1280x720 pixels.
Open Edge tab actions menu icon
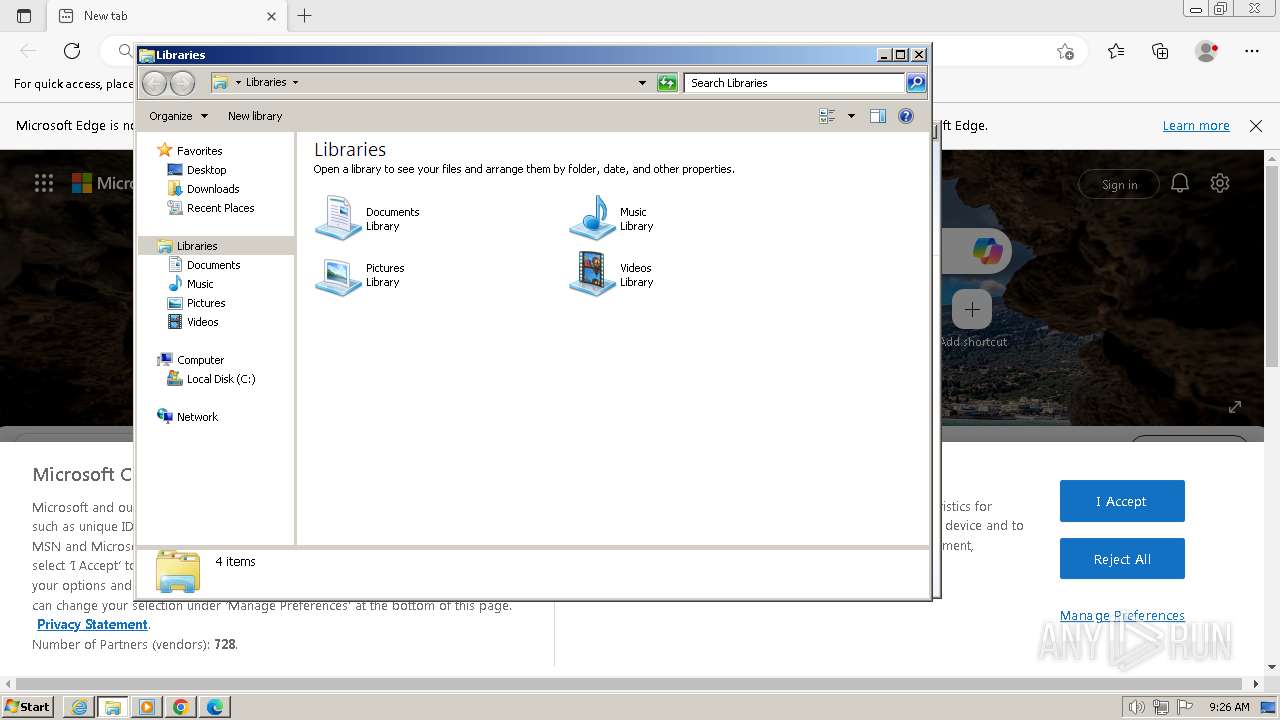pos(24,16)
